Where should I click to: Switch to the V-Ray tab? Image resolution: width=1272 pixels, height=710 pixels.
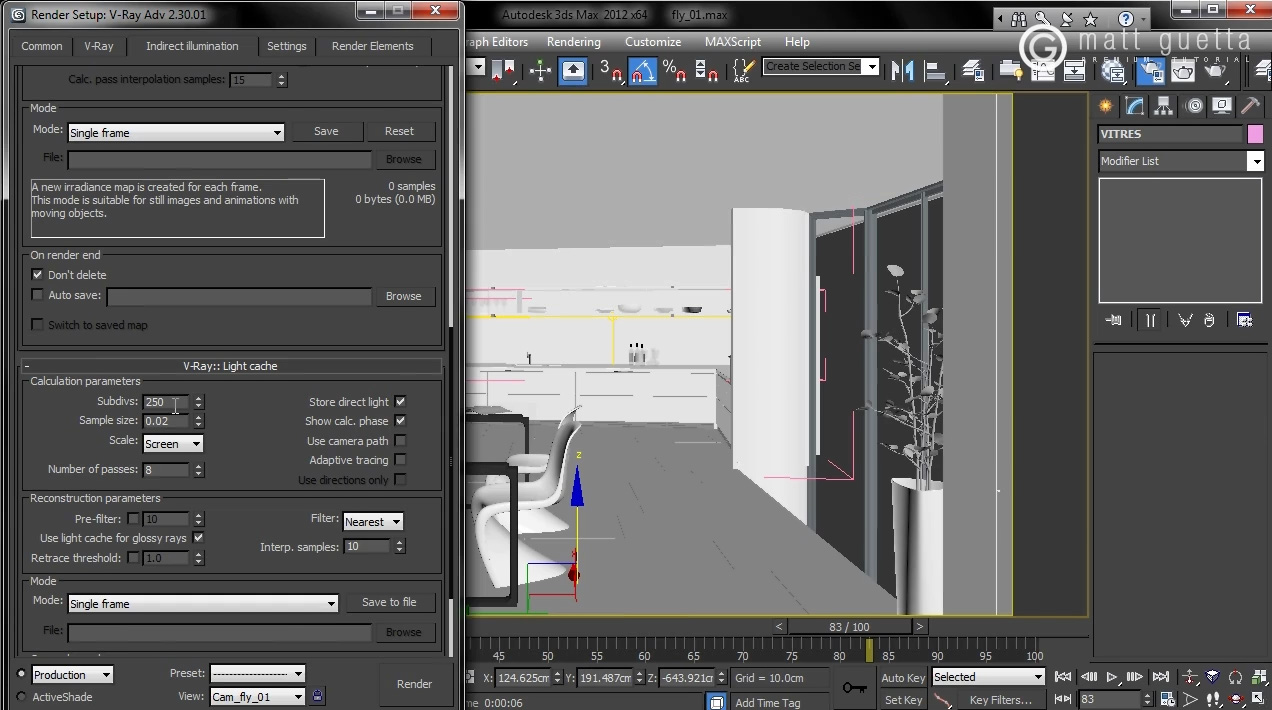click(99, 46)
